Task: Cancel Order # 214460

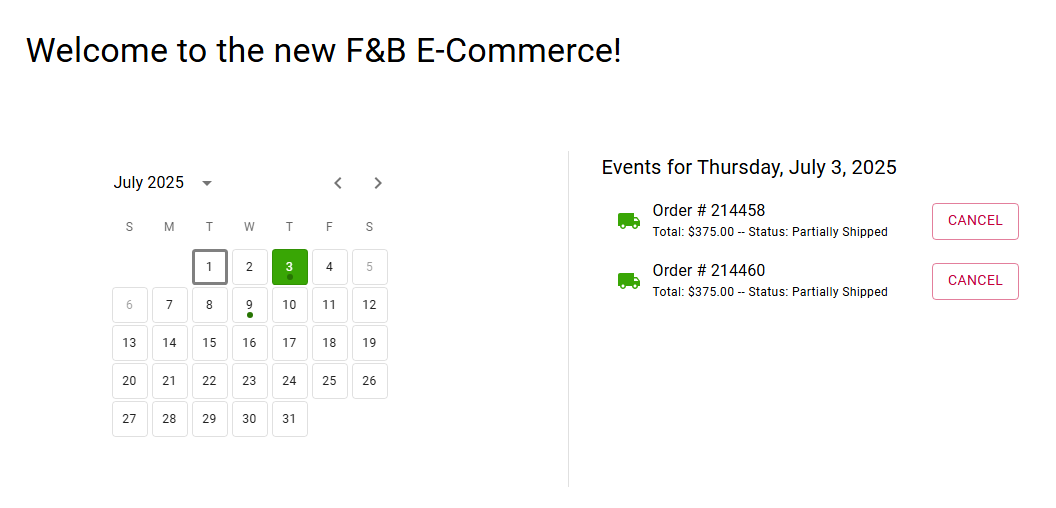Action: pos(974,281)
